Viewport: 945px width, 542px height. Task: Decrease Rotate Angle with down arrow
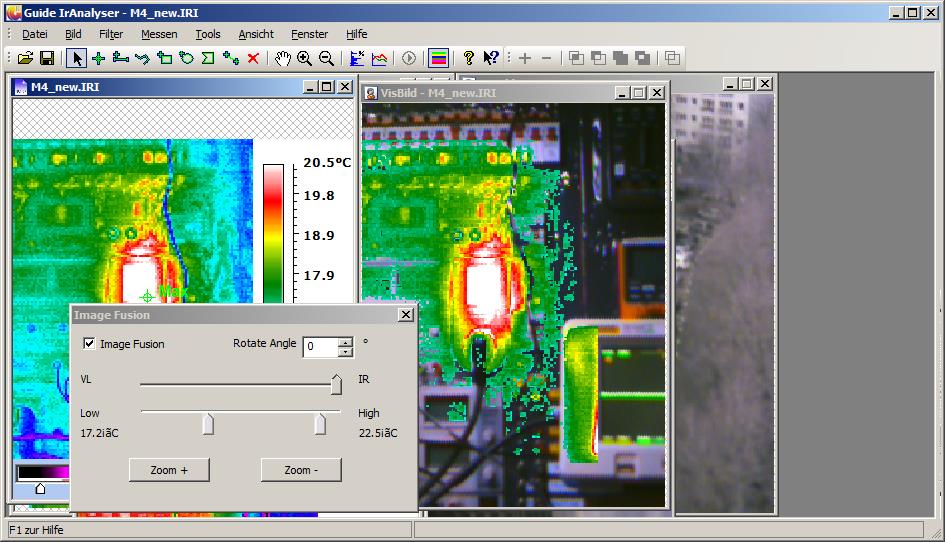(x=345, y=352)
